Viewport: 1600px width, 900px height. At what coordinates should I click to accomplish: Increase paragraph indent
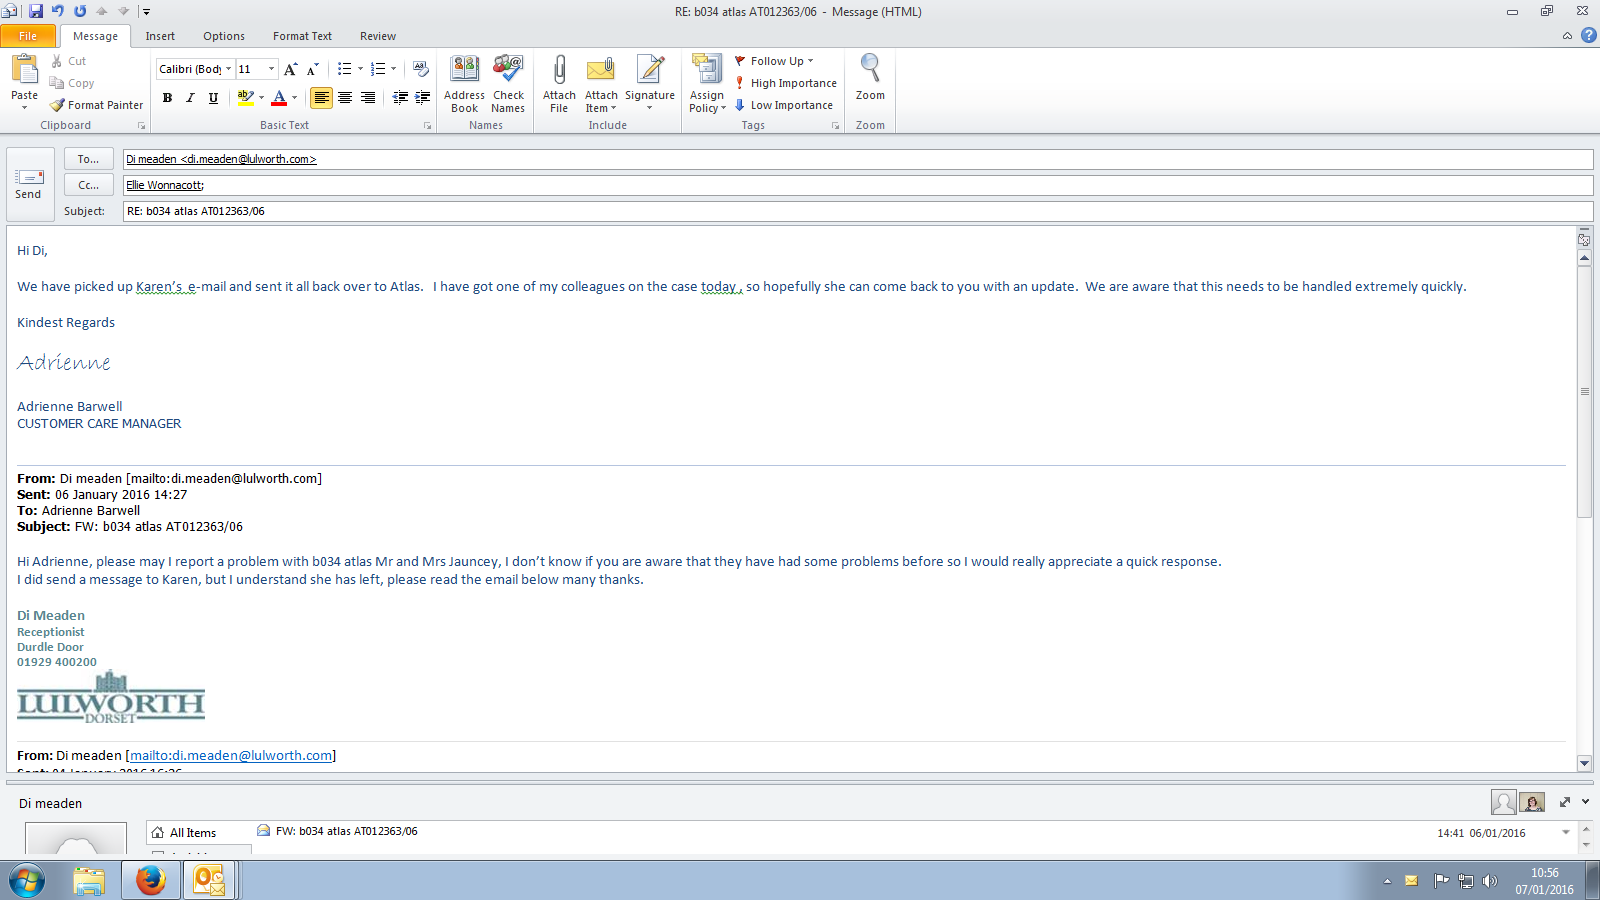pos(423,97)
